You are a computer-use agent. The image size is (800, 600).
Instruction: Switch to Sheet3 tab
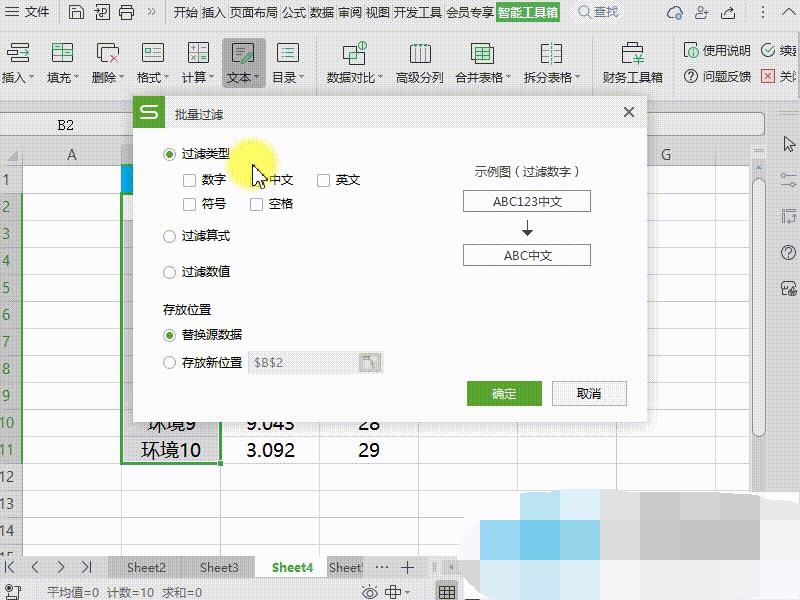tap(219, 567)
